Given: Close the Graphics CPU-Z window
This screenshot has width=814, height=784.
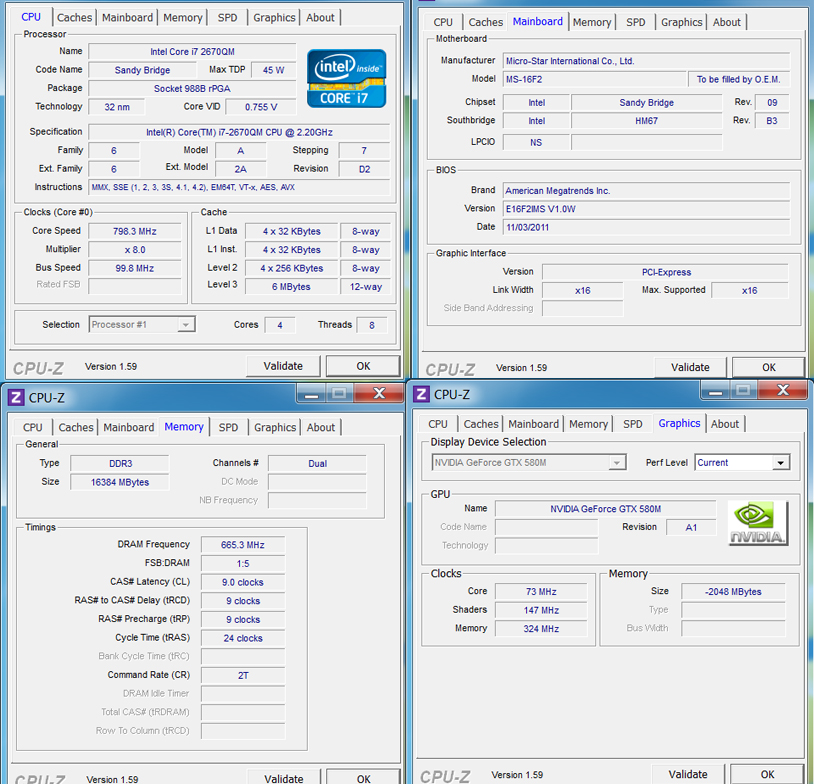Looking at the screenshot, I should (x=783, y=390).
